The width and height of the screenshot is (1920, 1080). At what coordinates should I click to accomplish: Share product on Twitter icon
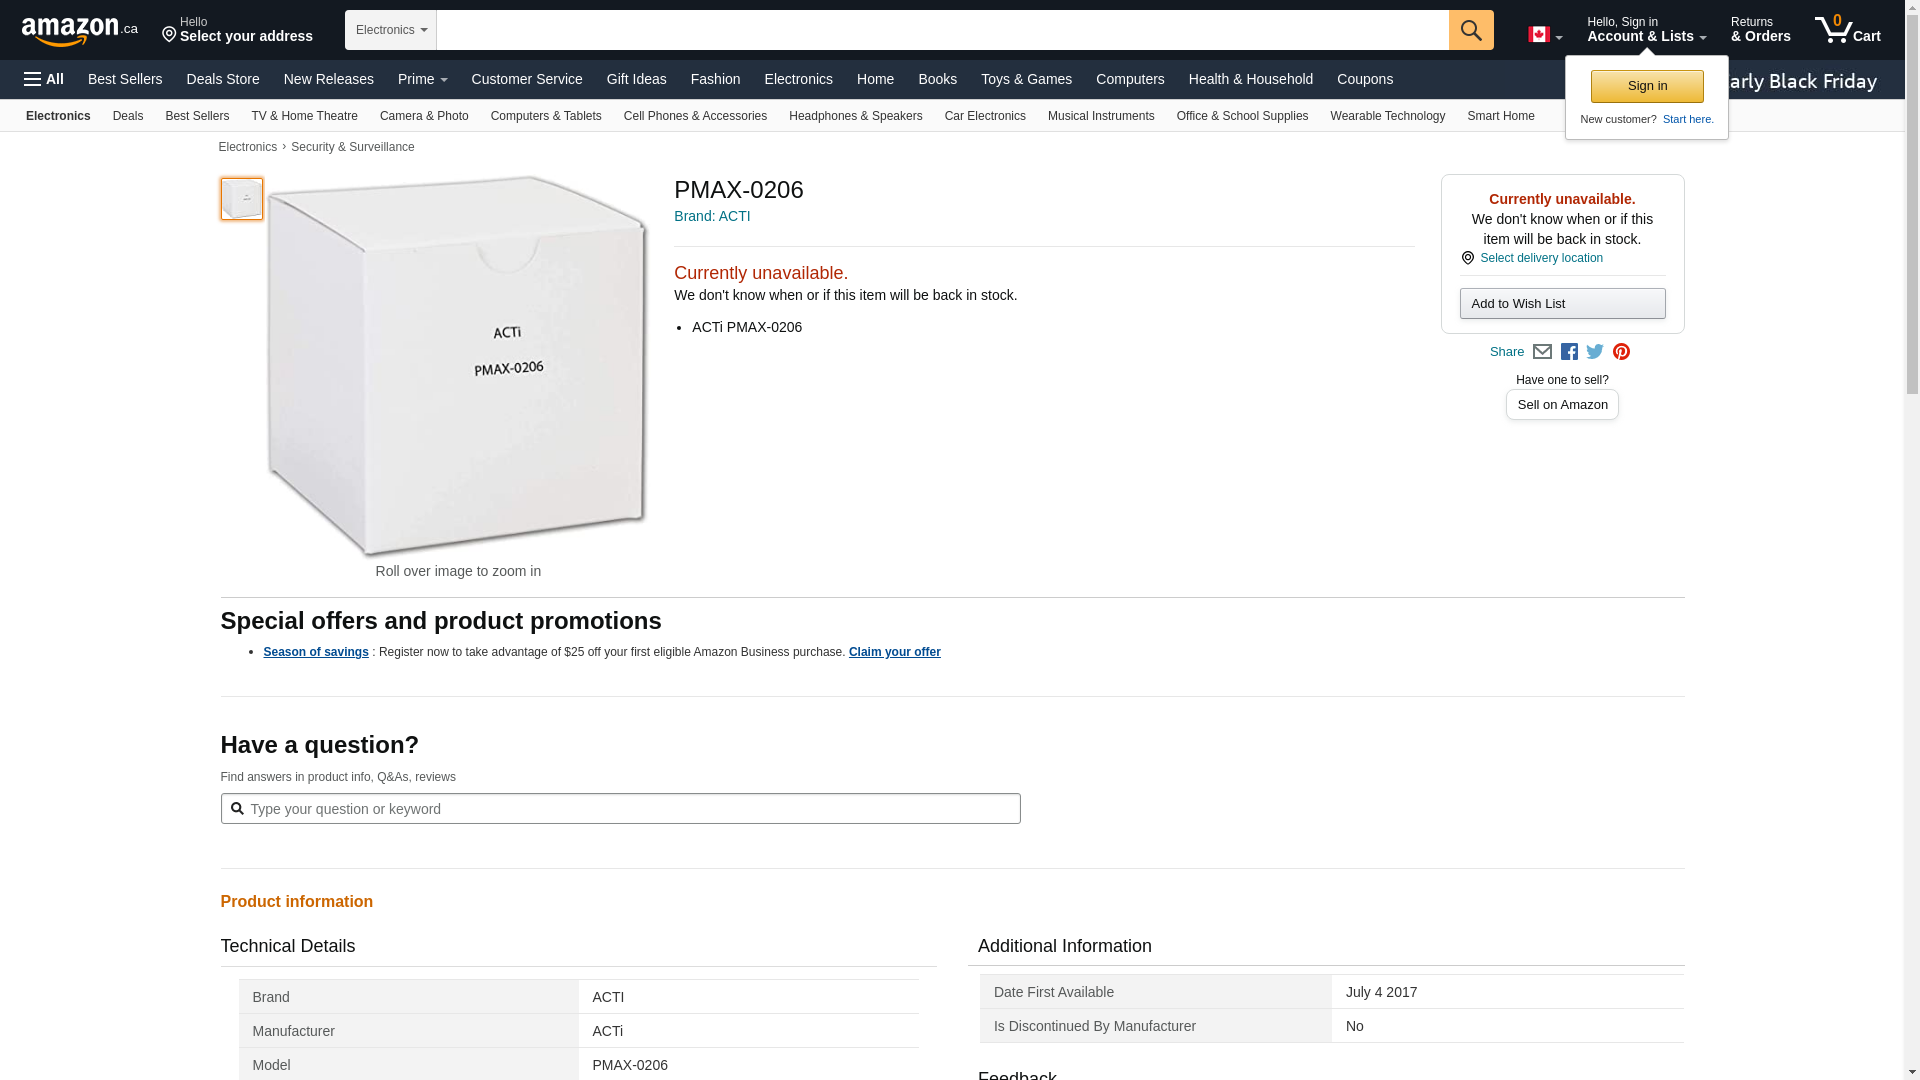(x=1595, y=352)
